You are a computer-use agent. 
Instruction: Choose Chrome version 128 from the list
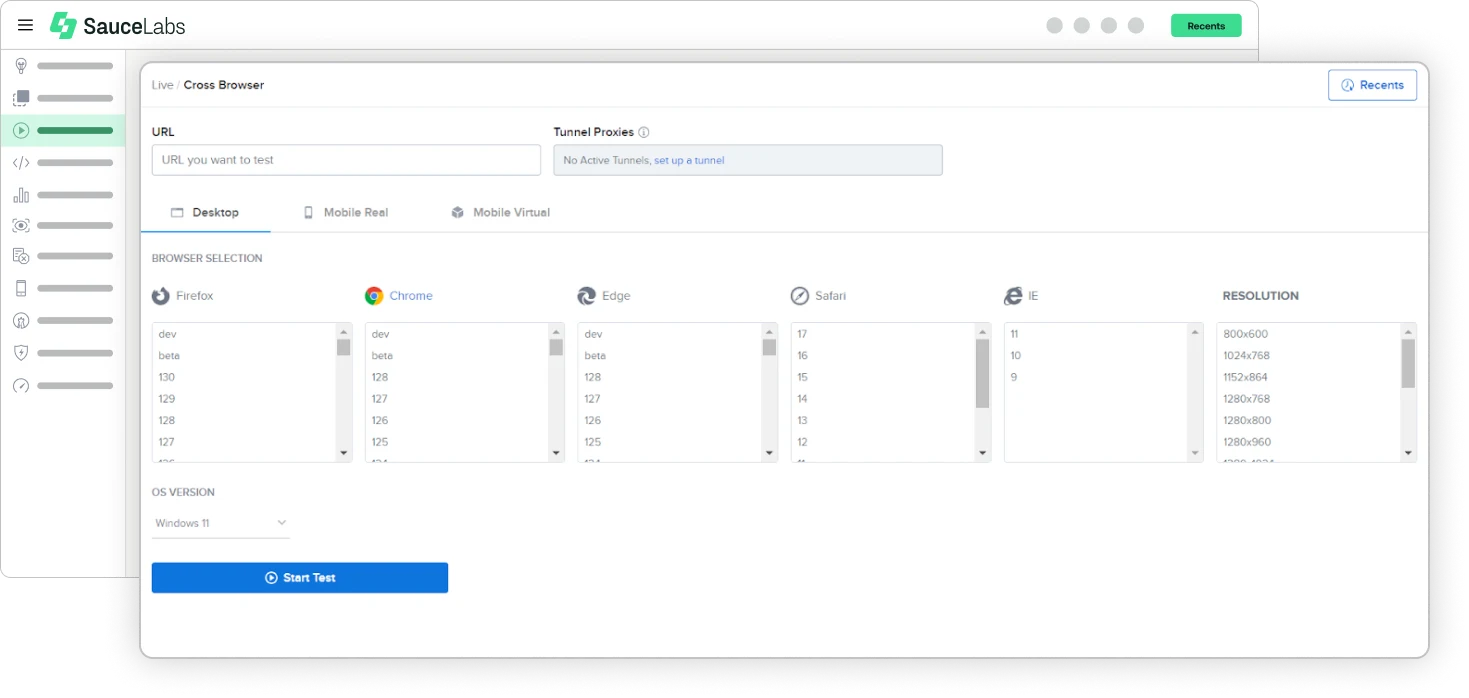(x=379, y=377)
